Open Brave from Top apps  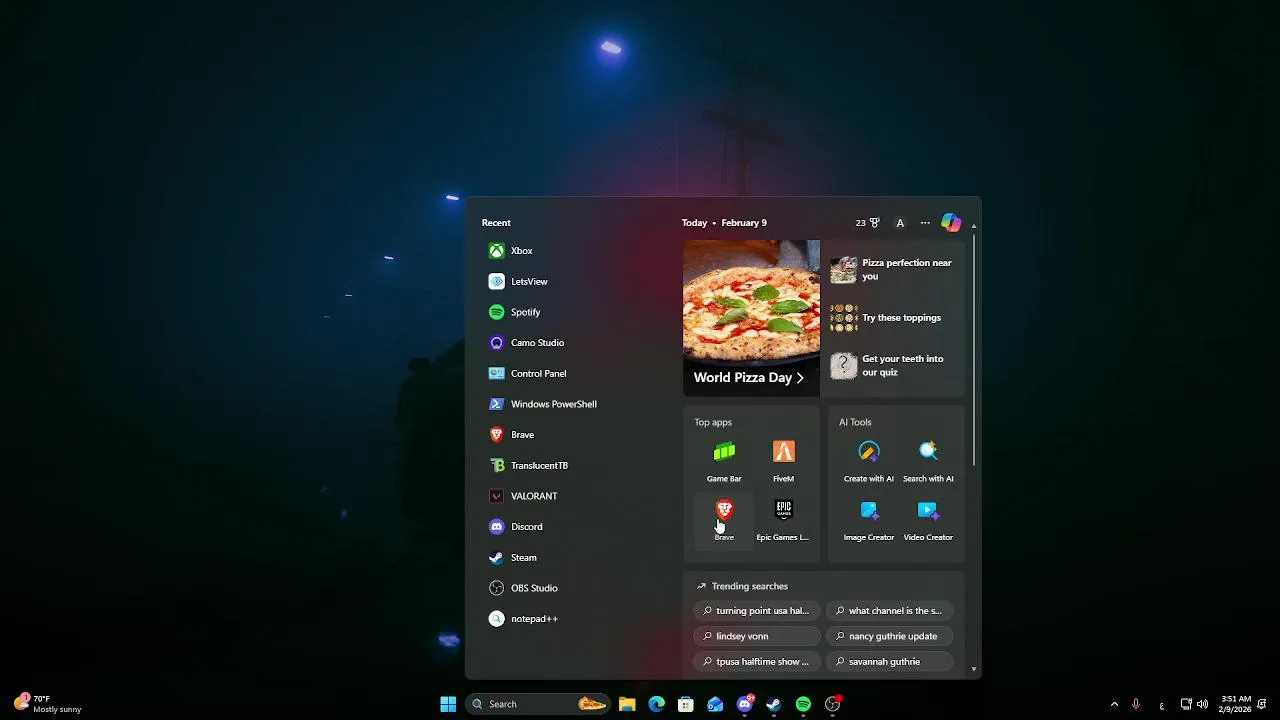724,520
